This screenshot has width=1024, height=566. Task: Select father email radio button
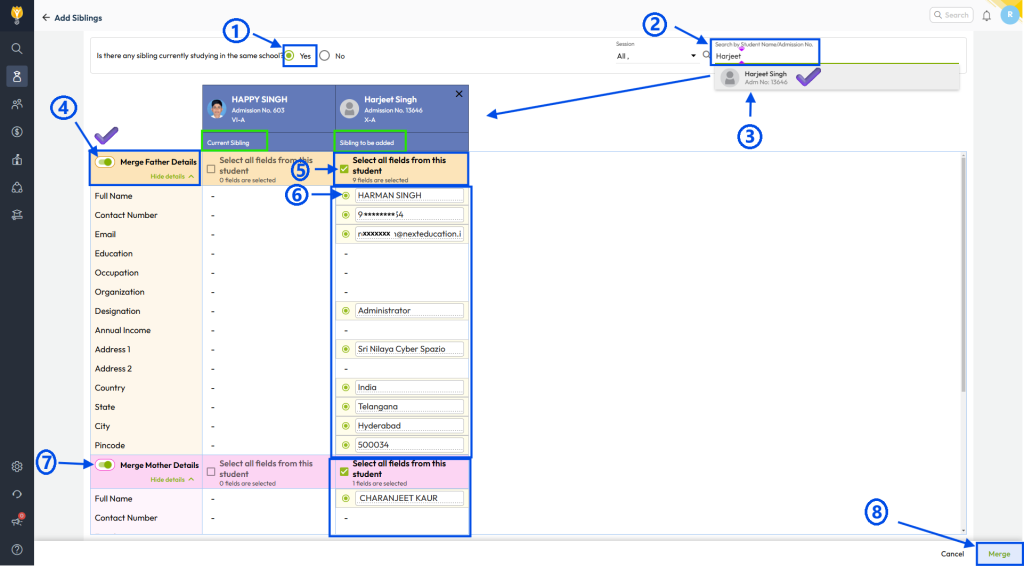pos(346,234)
